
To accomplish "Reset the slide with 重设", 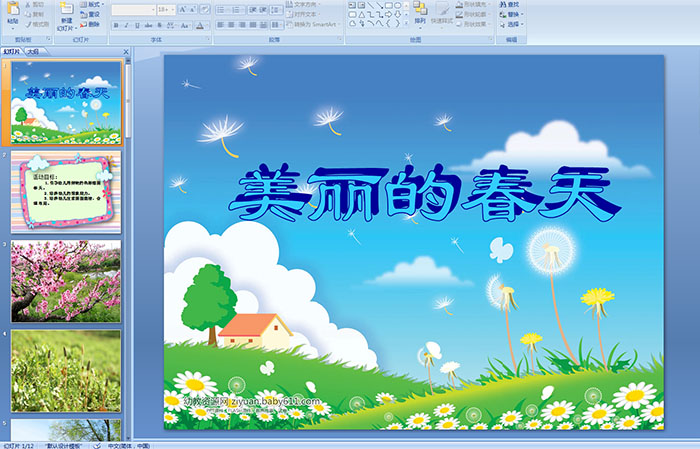I will (x=90, y=14).
